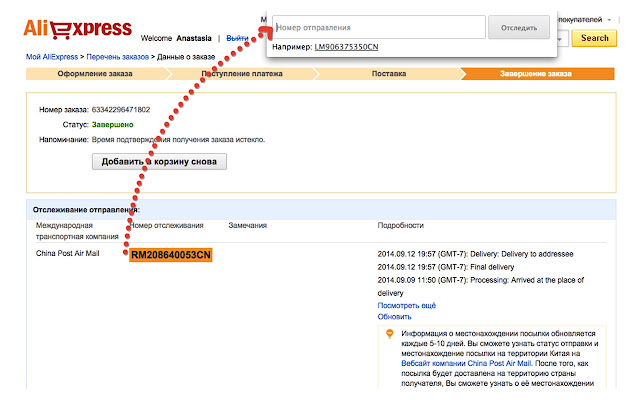This screenshot has height=400, width=640.
Task: Select the Оформление заказа step tab
Action: click(x=95, y=74)
